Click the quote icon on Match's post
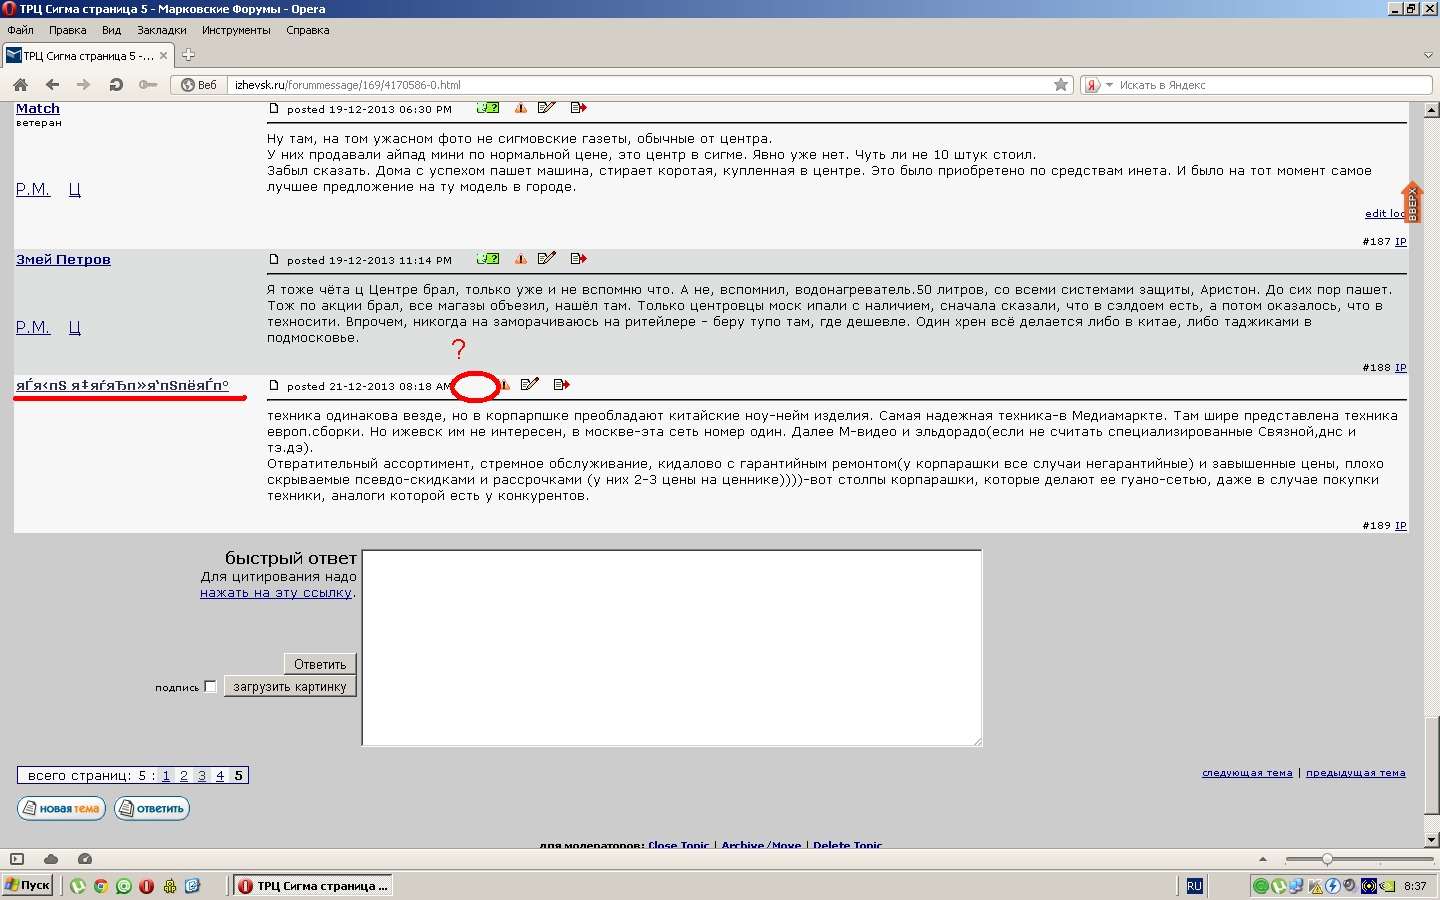1440x900 pixels. tap(578, 108)
